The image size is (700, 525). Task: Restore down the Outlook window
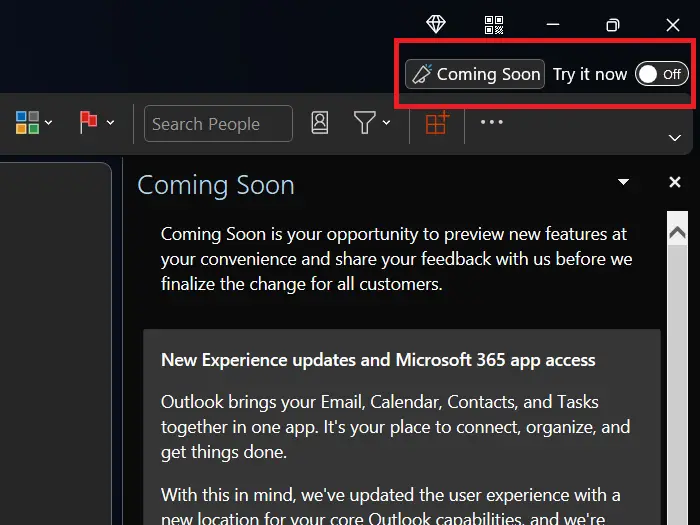pyautogui.click(x=612, y=25)
